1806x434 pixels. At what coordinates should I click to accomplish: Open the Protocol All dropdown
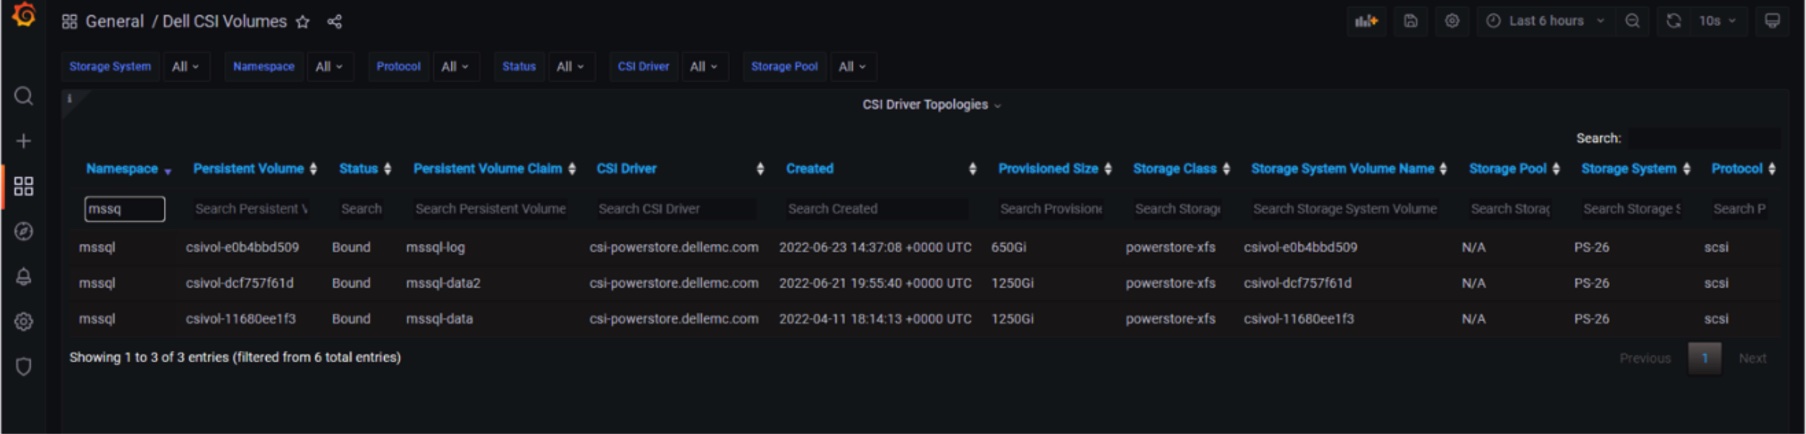coord(455,66)
